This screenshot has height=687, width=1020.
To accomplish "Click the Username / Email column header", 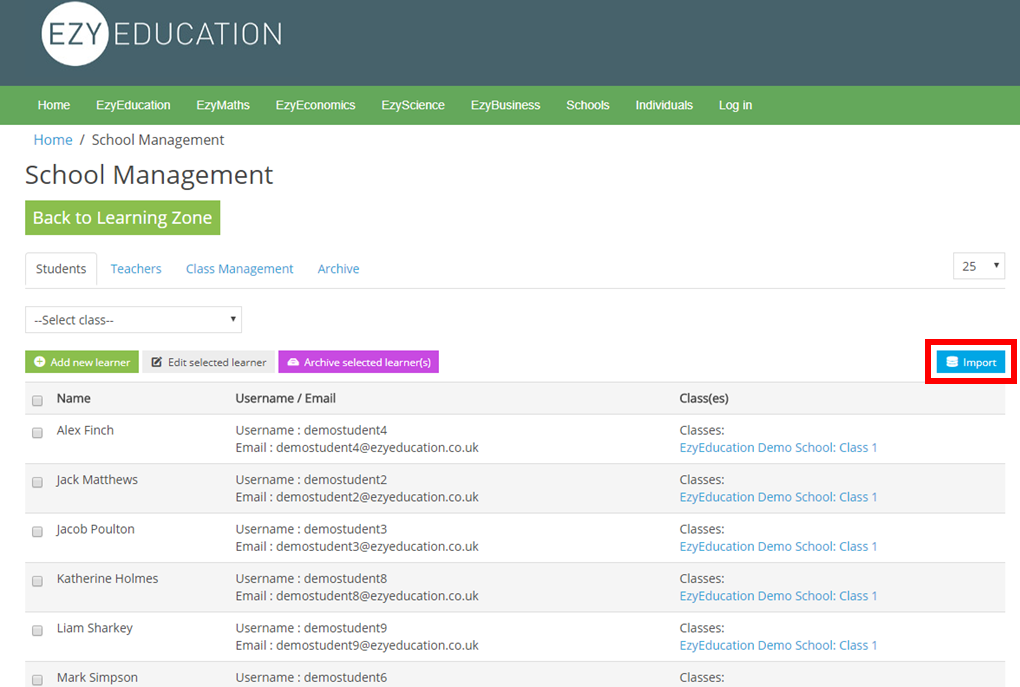I will tap(286, 398).
